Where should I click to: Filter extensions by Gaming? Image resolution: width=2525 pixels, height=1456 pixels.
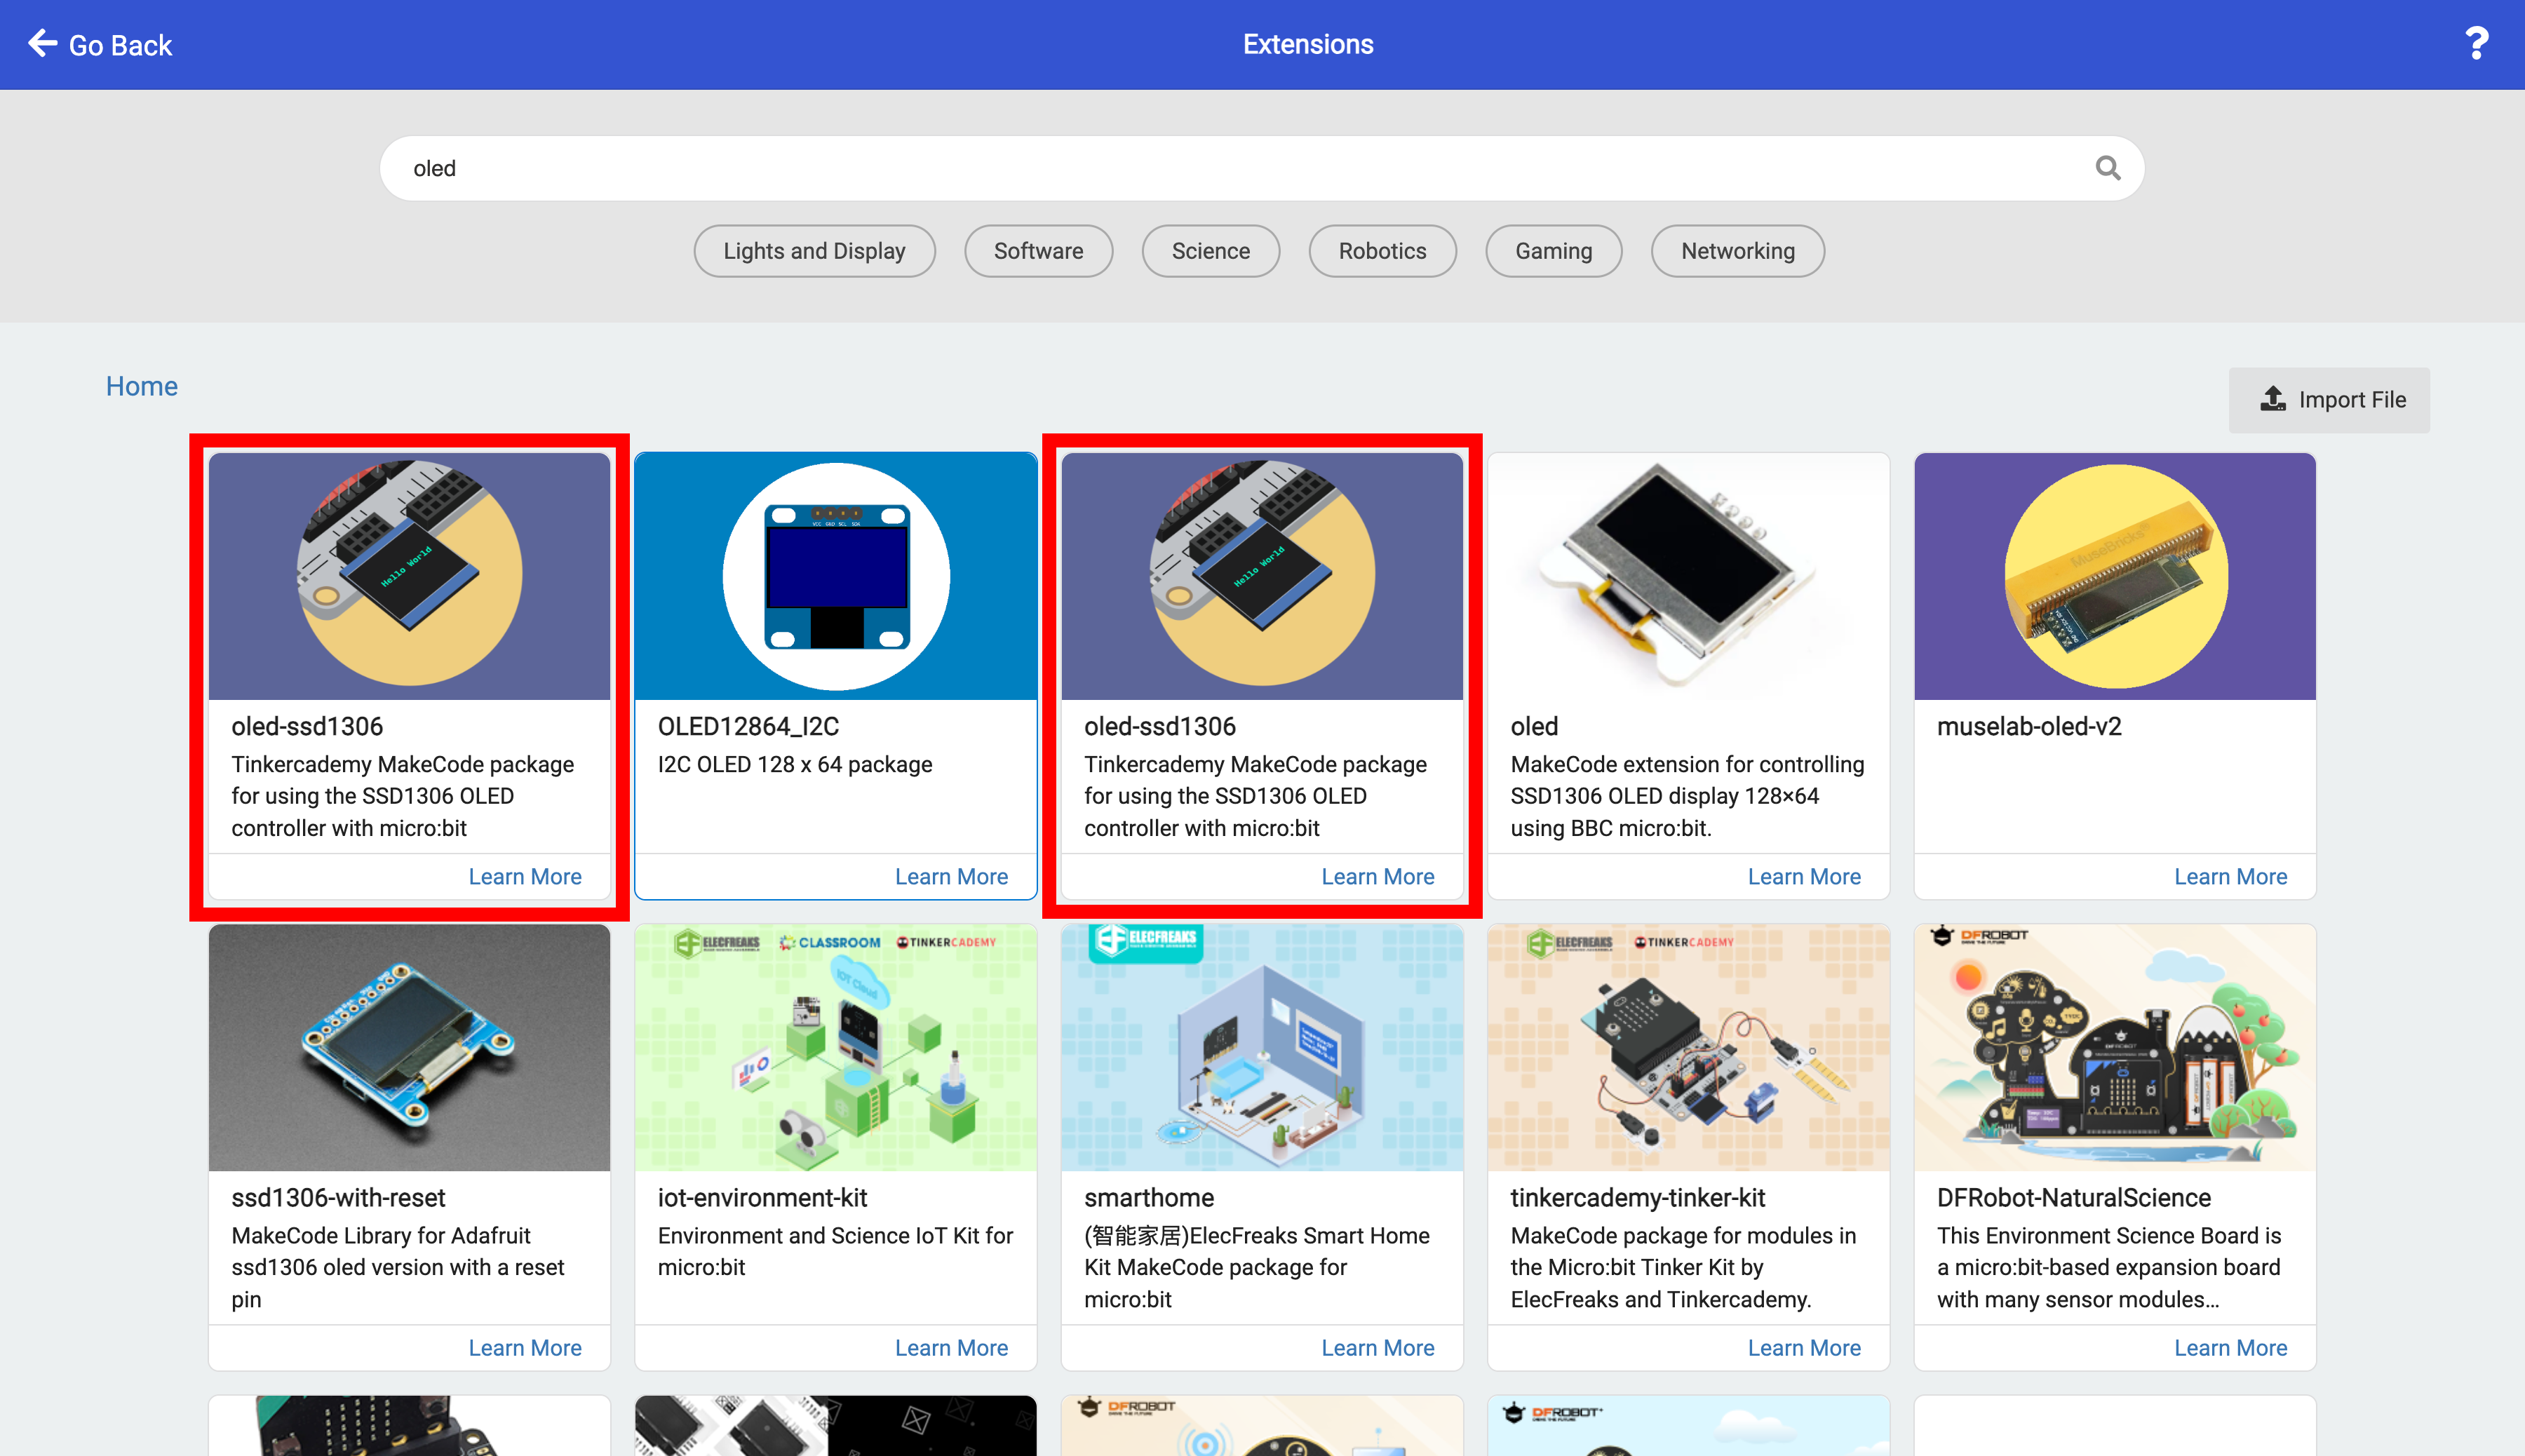tap(1553, 251)
